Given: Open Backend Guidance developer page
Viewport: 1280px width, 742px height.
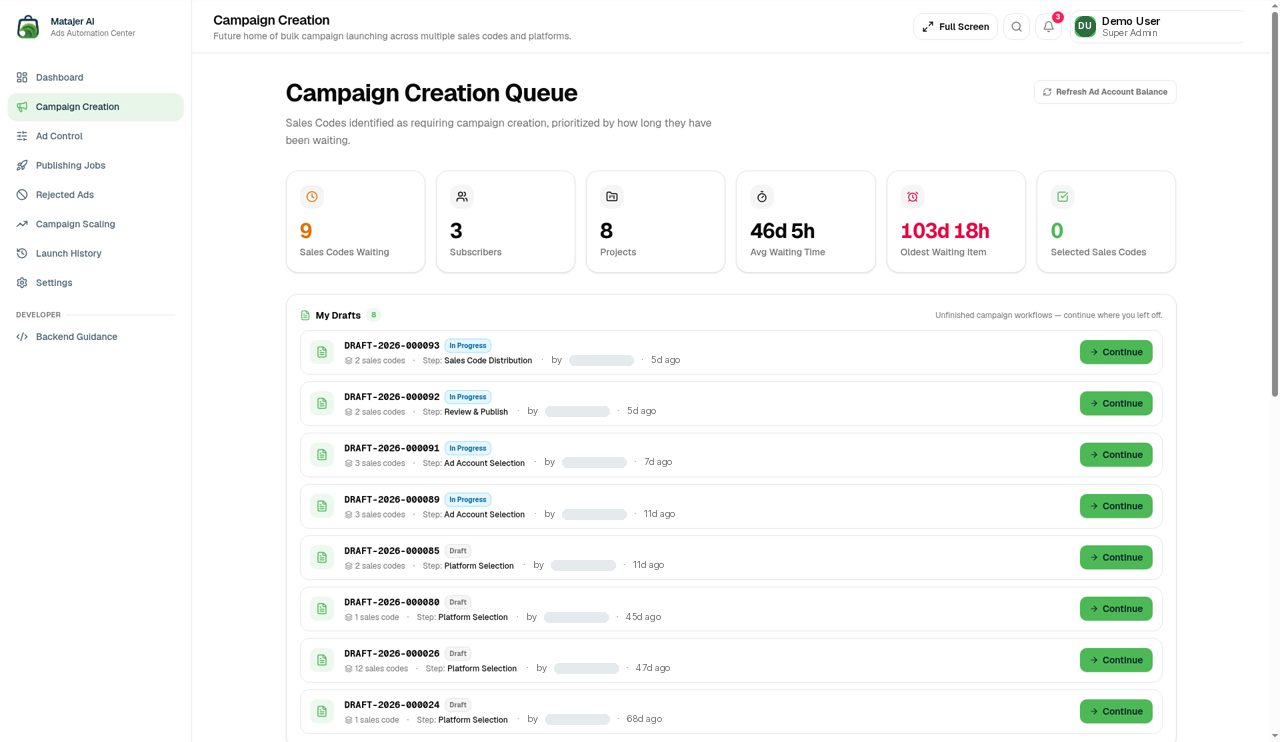Looking at the screenshot, I should point(95,337).
